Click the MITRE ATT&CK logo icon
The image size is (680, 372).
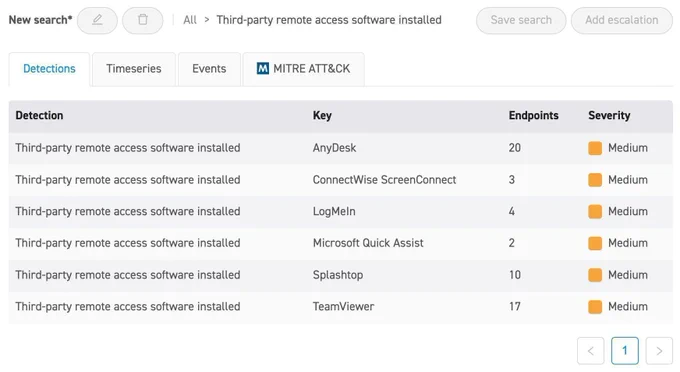point(263,69)
